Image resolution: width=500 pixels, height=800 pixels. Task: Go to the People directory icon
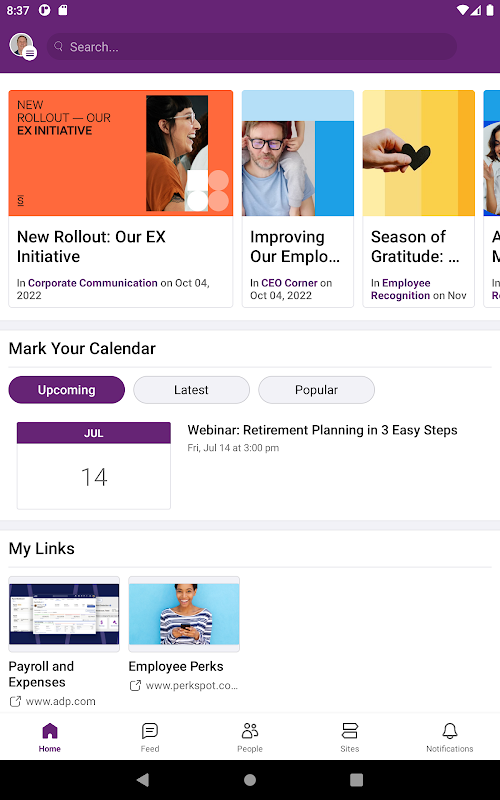(x=249, y=731)
